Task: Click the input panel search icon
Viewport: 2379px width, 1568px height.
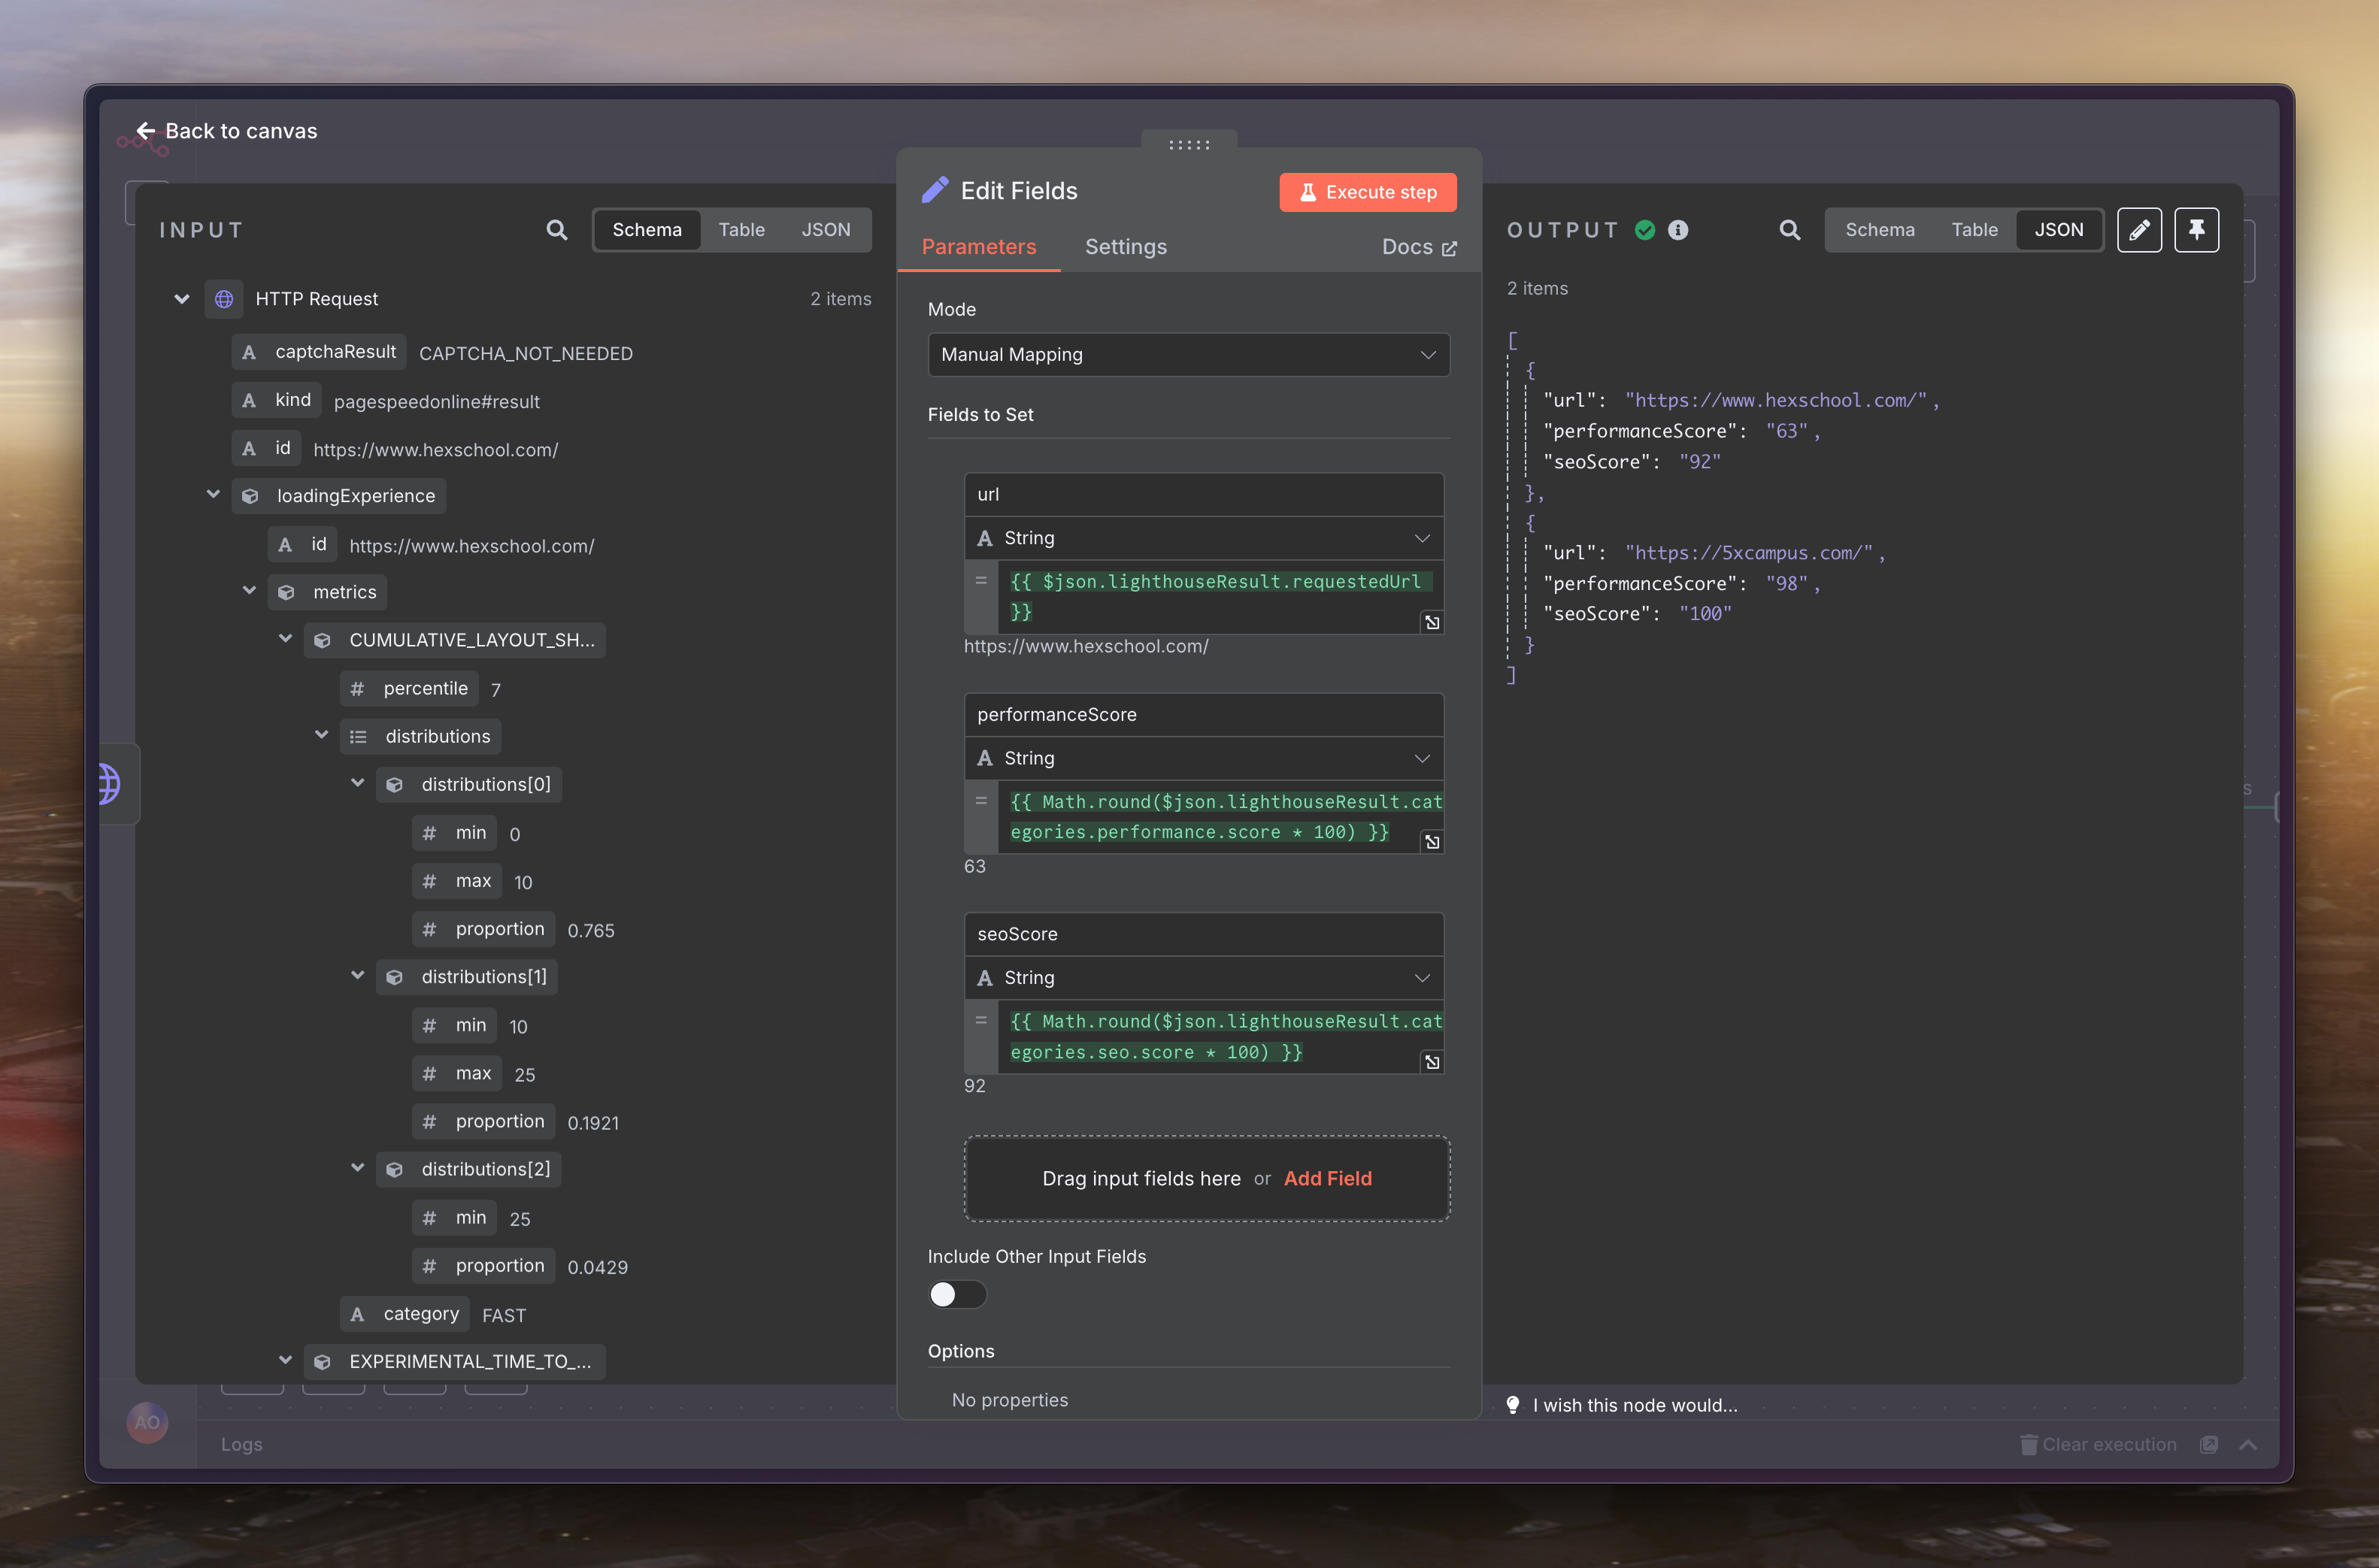Action: 557,230
